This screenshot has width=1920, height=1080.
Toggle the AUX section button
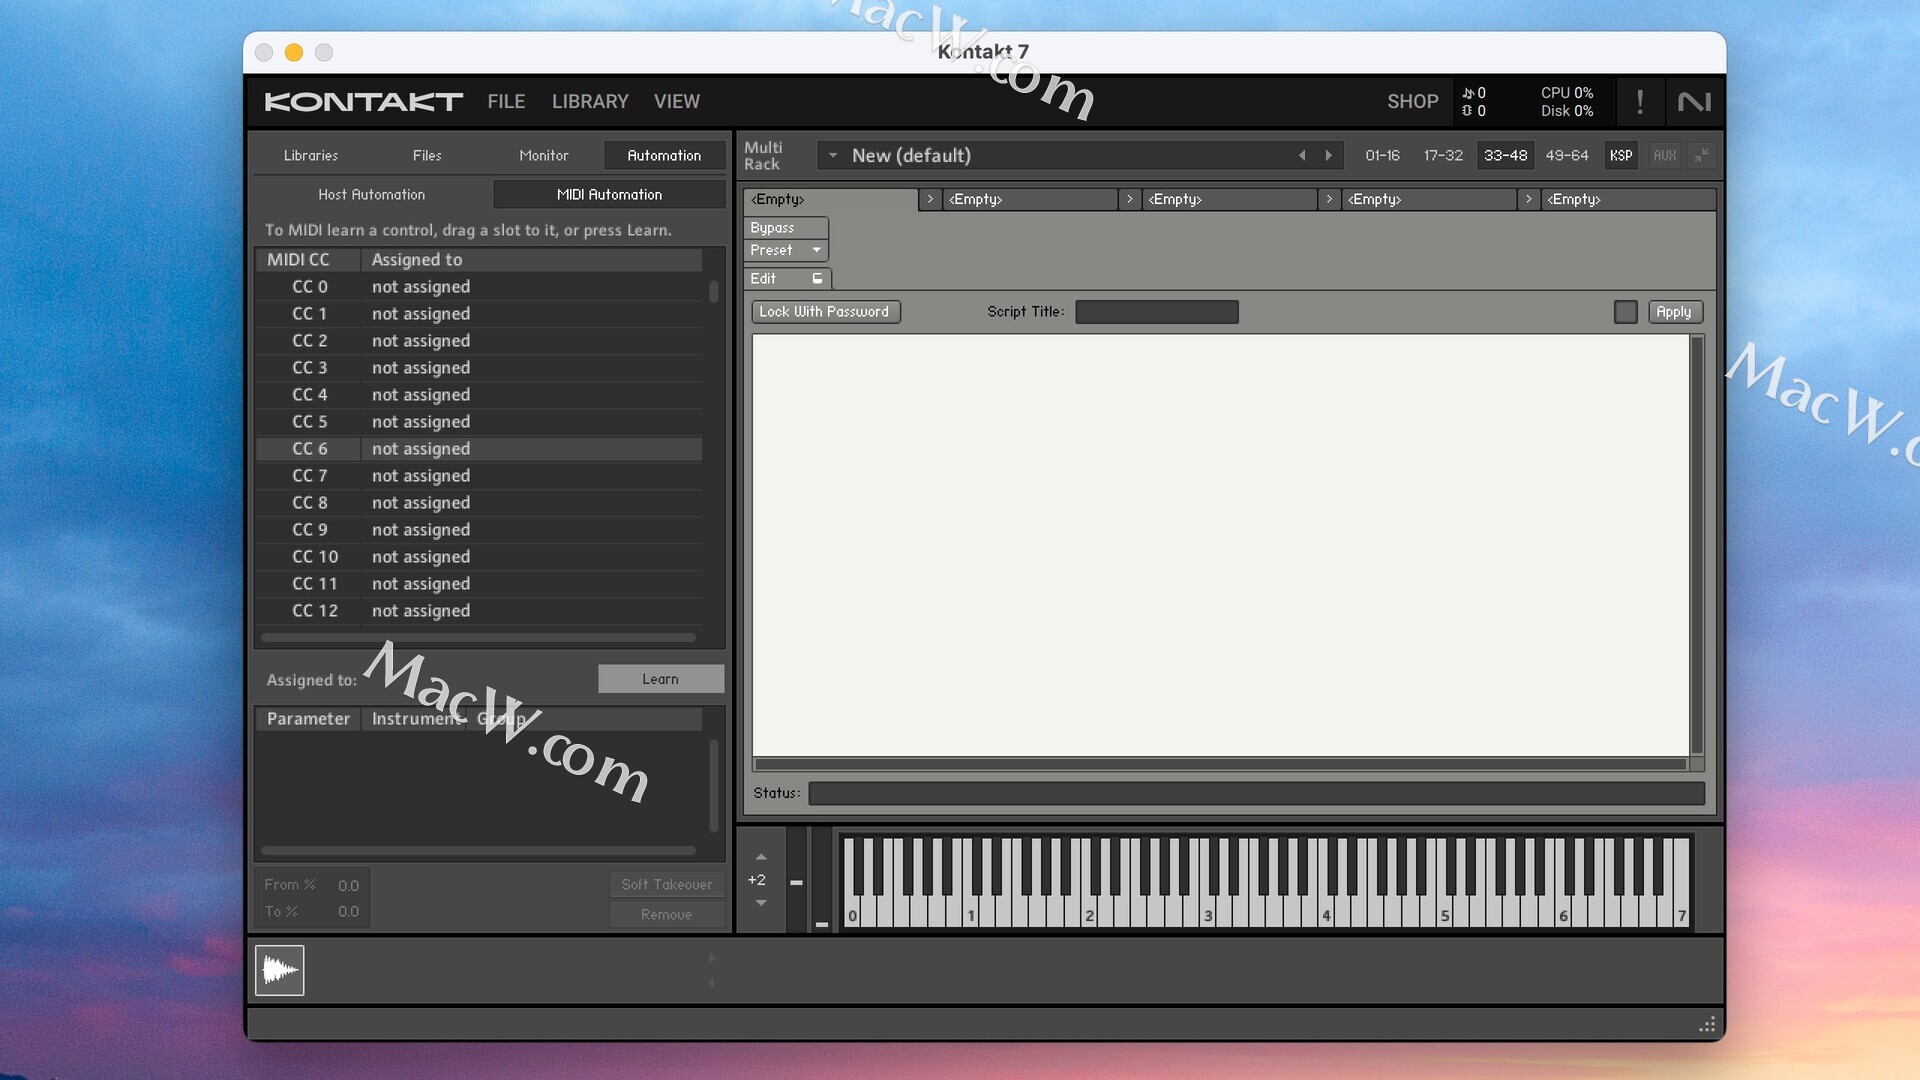click(1664, 155)
